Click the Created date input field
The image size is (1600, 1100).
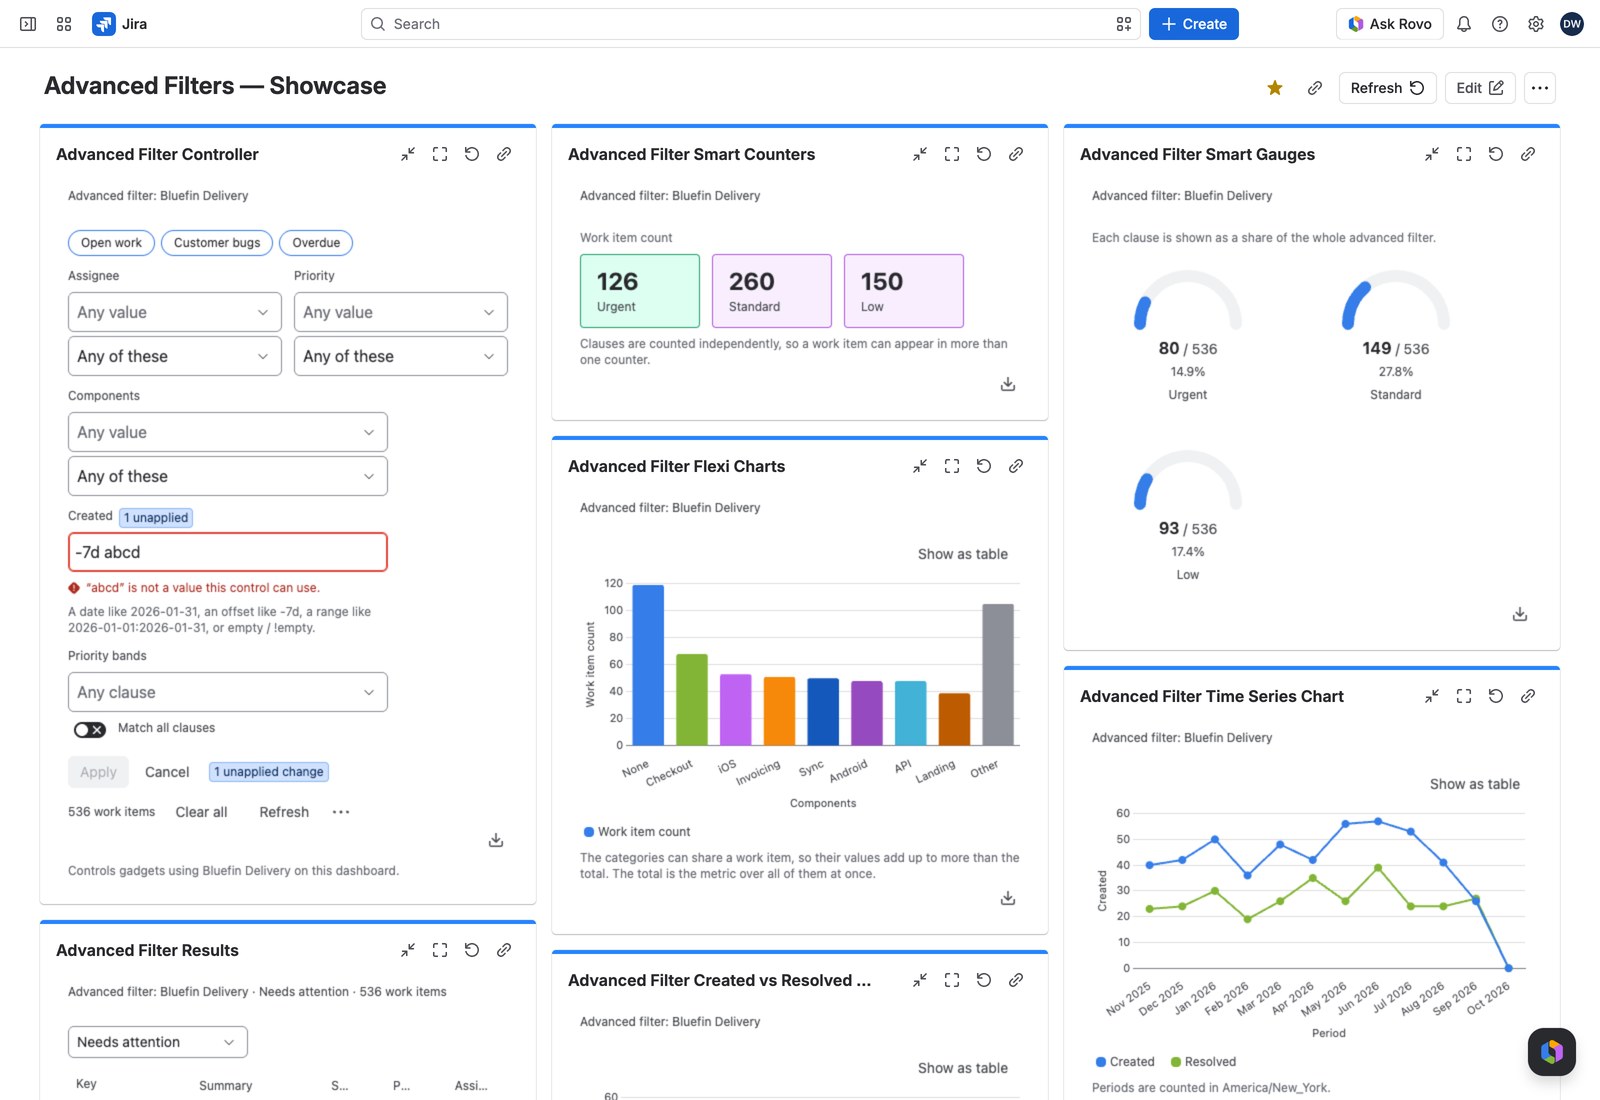pyautogui.click(x=228, y=552)
